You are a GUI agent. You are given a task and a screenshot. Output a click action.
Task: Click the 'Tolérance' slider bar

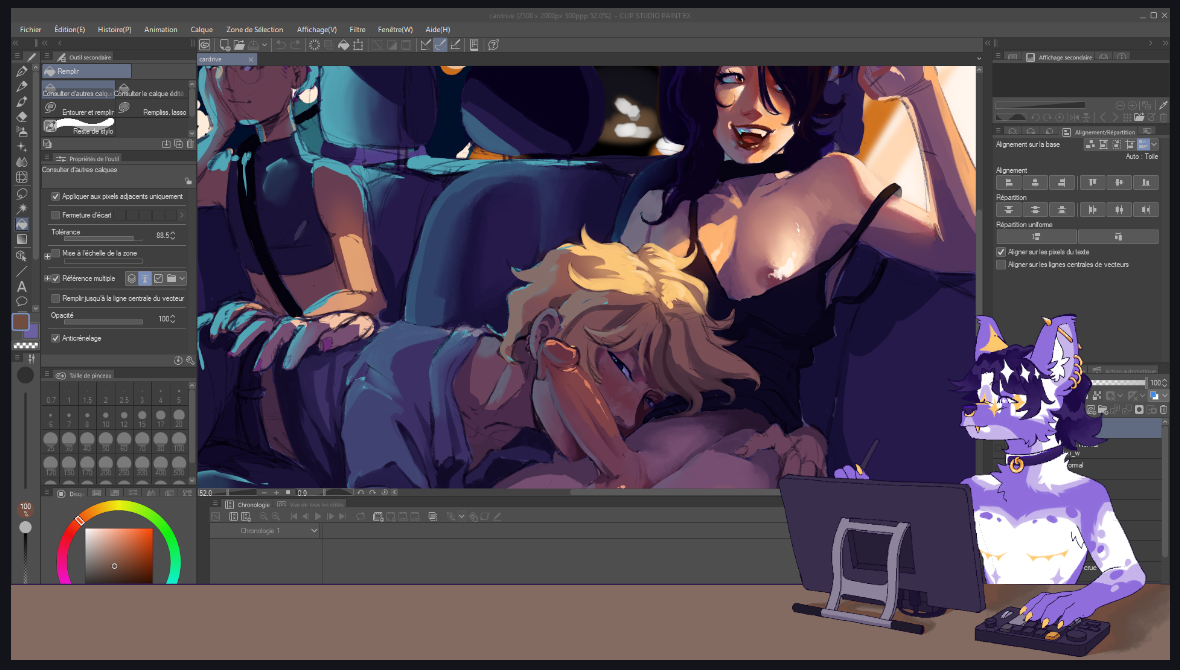point(103,239)
